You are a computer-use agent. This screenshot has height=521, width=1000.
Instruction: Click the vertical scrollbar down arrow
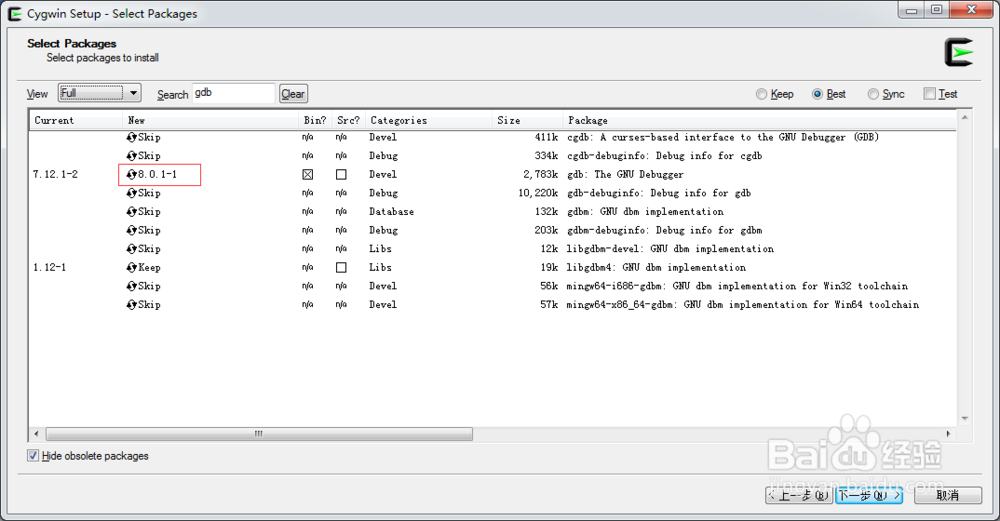(965, 418)
